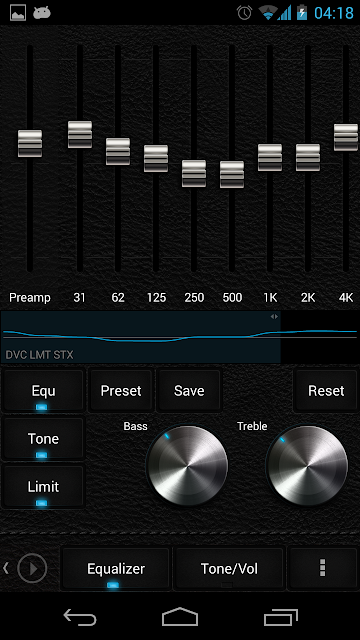Switch to the Equalizer tab

point(116,569)
